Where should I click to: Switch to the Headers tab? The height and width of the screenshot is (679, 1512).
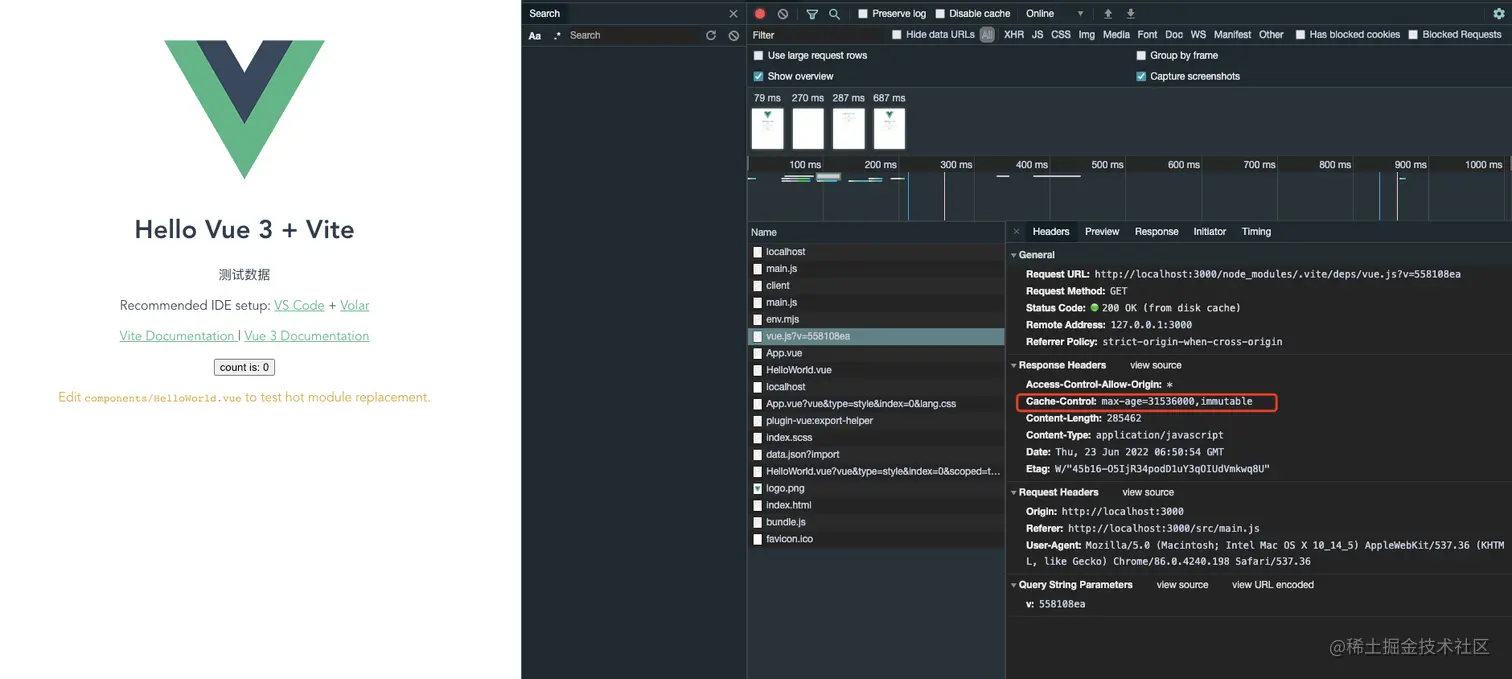pyautogui.click(x=1051, y=232)
